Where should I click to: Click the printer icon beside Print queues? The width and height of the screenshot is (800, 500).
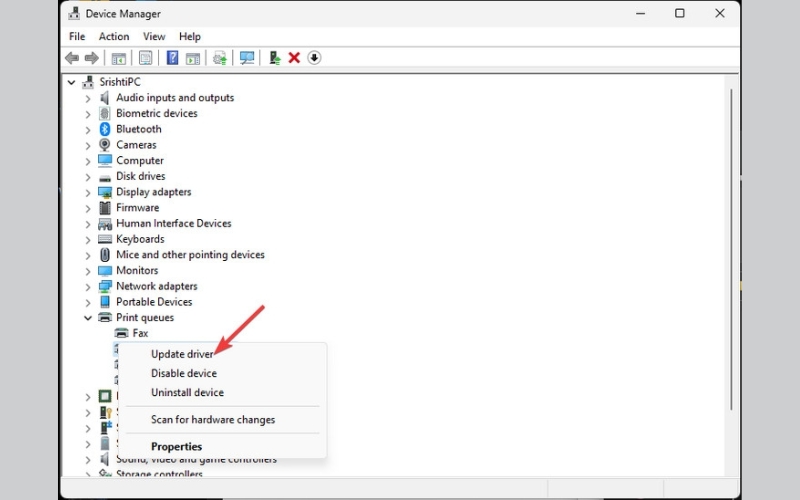tap(105, 317)
